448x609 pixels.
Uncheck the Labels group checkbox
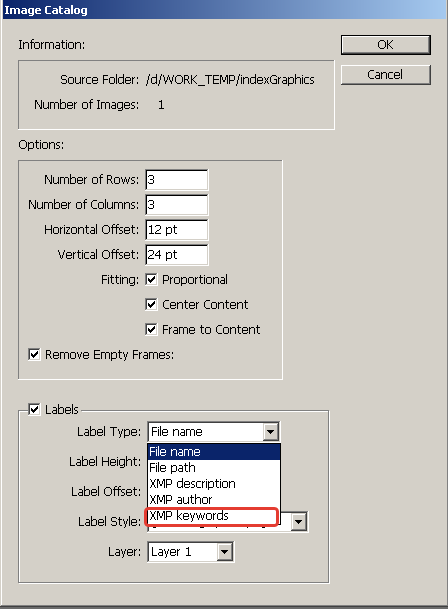34,409
